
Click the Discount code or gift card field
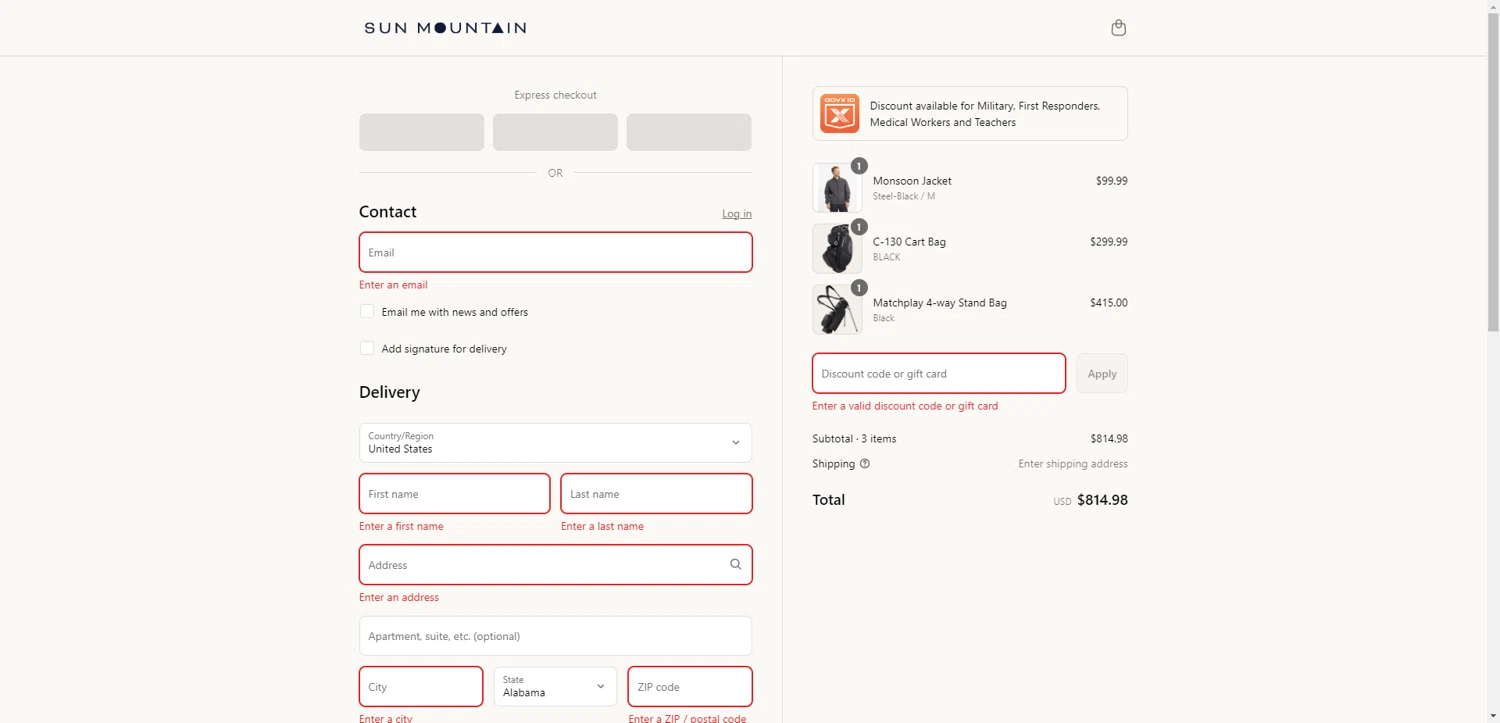pos(939,373)
